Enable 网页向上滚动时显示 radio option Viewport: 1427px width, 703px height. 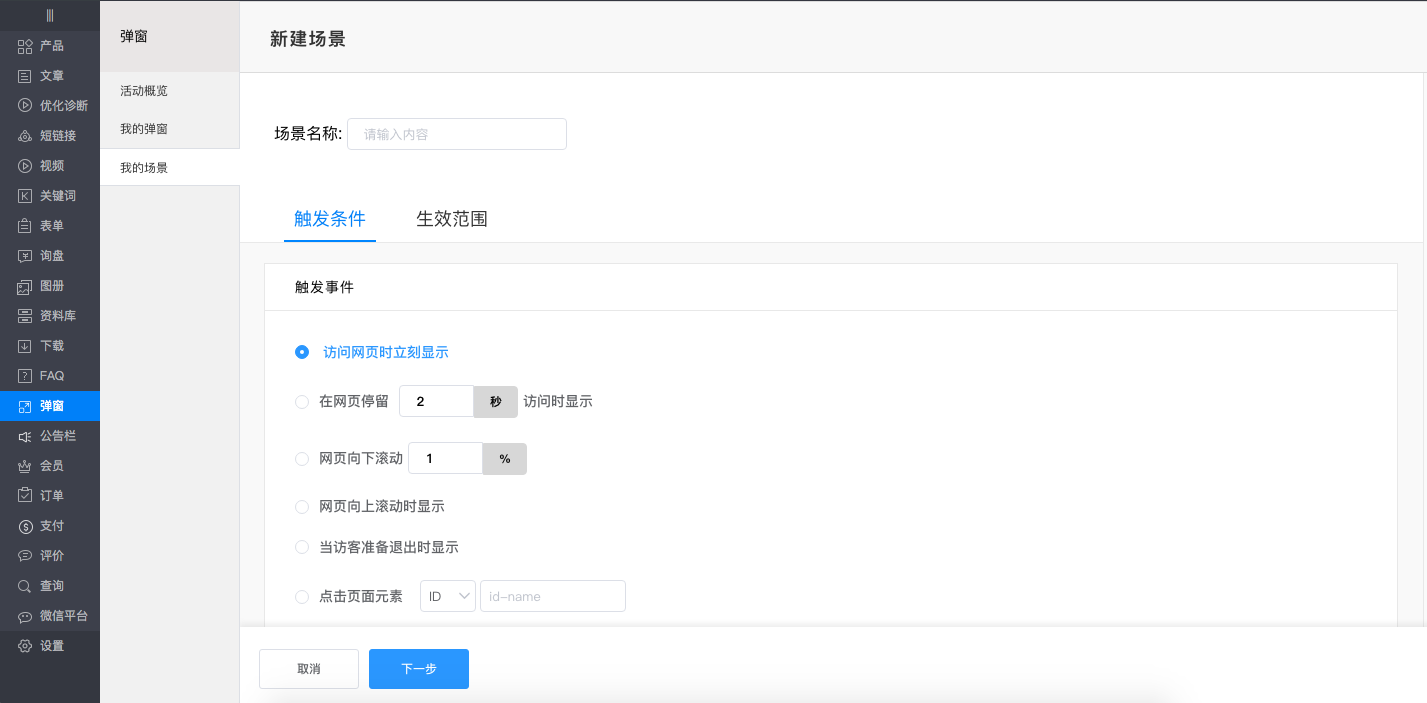(302, 507)
